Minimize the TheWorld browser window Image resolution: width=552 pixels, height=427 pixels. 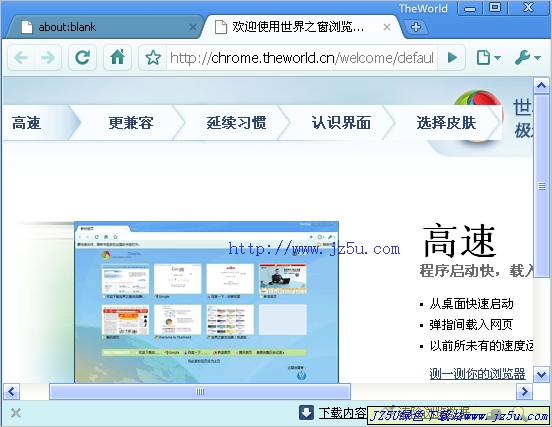pyautogui.click(x=470, y=8)
